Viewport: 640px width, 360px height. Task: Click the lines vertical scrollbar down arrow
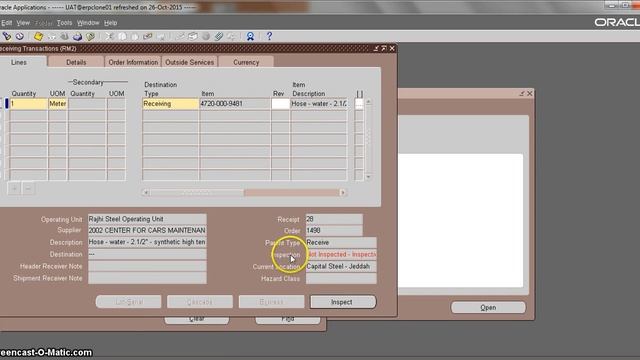368,177
